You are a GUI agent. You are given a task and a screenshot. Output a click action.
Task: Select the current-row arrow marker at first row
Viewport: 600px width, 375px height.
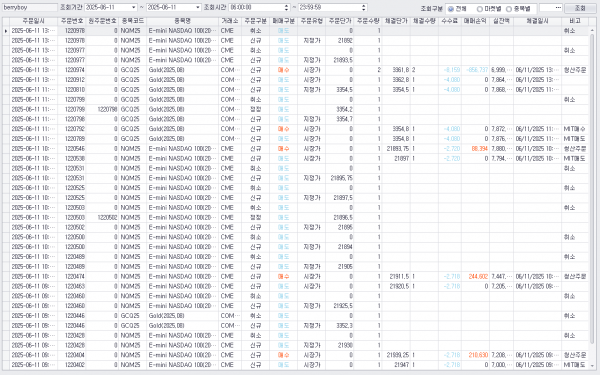tap(6, 31)
